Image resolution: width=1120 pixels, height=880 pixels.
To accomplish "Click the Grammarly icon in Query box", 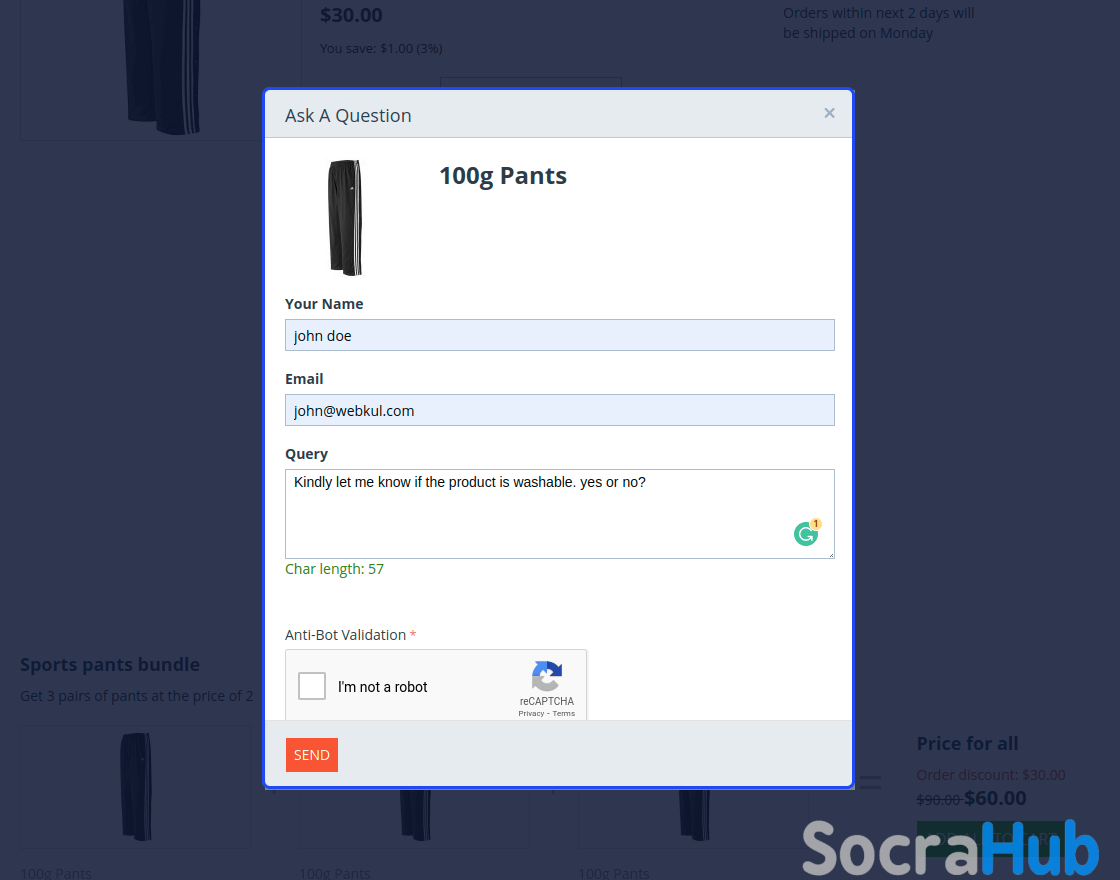I will (806, 534).
